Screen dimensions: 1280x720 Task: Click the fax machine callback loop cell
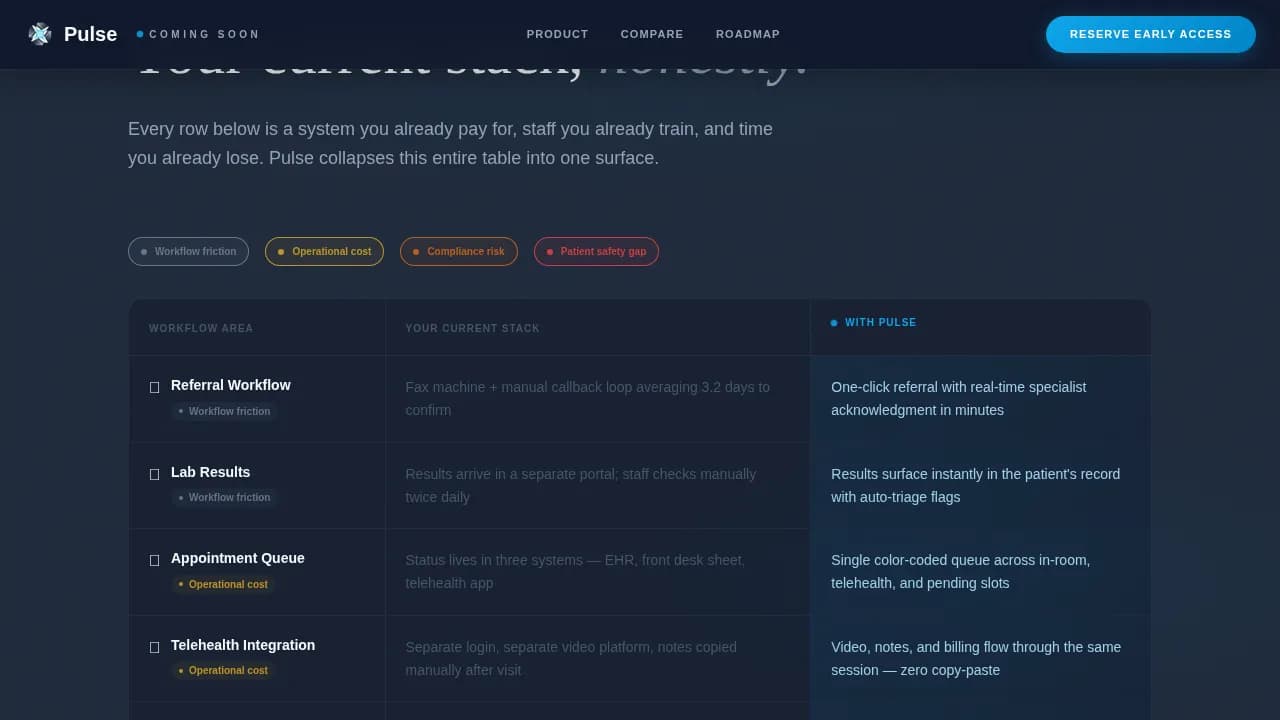[x=598, y=398]
